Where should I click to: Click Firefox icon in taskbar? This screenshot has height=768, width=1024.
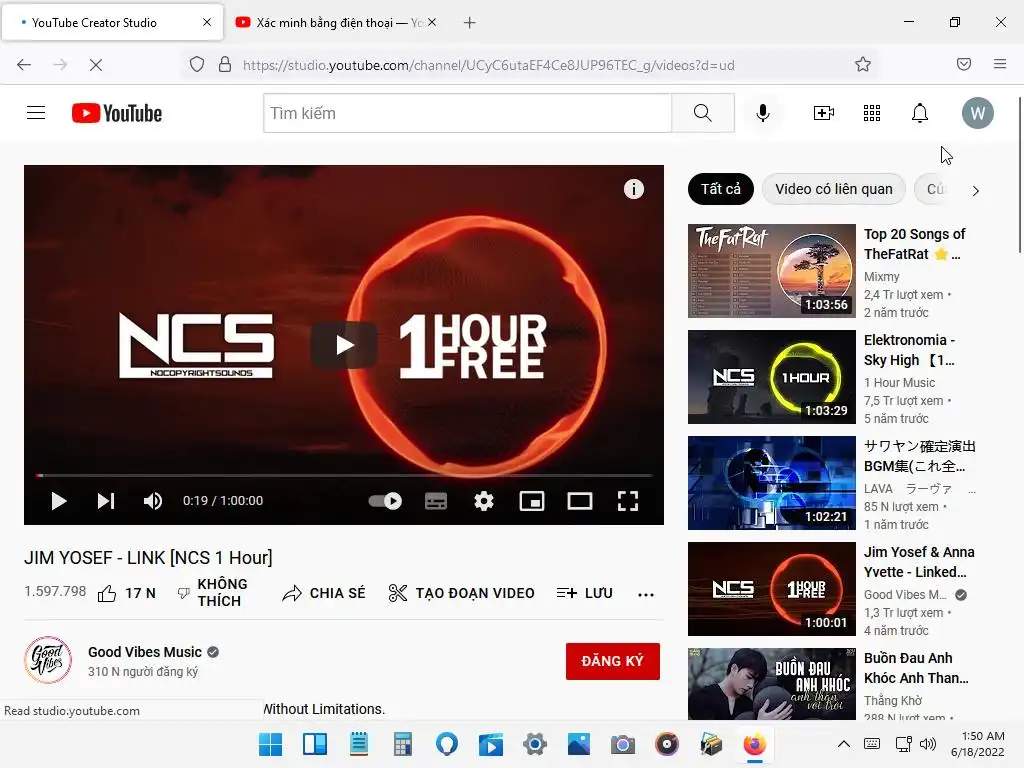click(754, 744)
